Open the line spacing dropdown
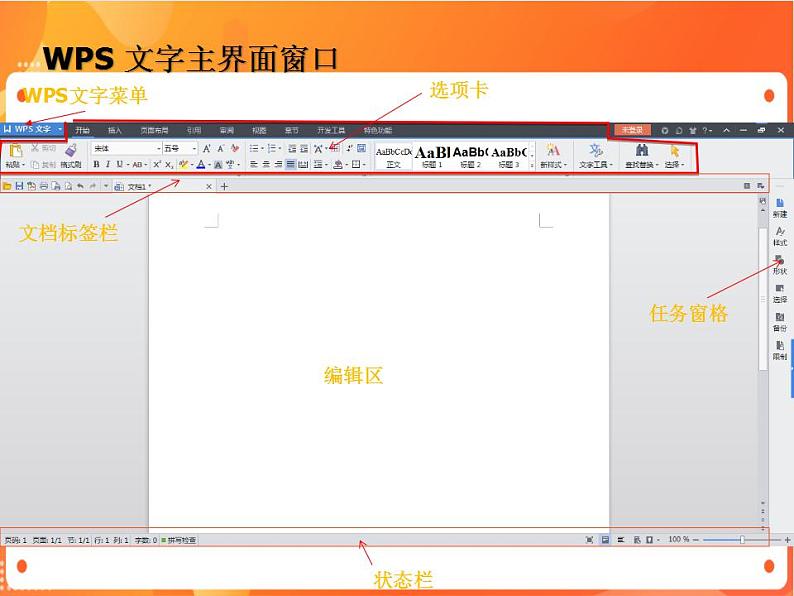Viewport: 794px width, 596px height. coord(320,164)
